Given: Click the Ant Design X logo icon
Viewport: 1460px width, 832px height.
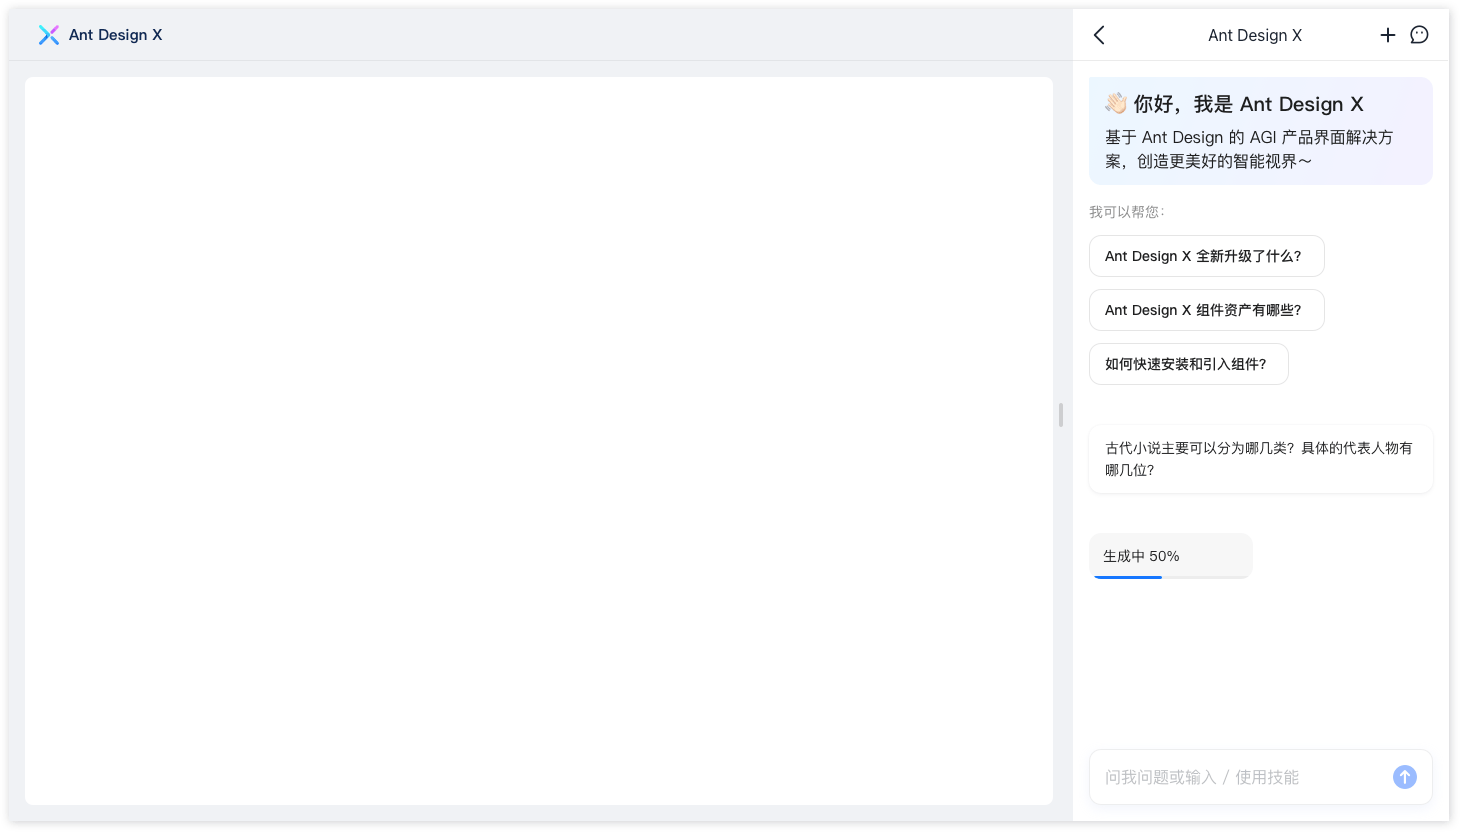Looking at the screenshot, I should pos(48,35).
